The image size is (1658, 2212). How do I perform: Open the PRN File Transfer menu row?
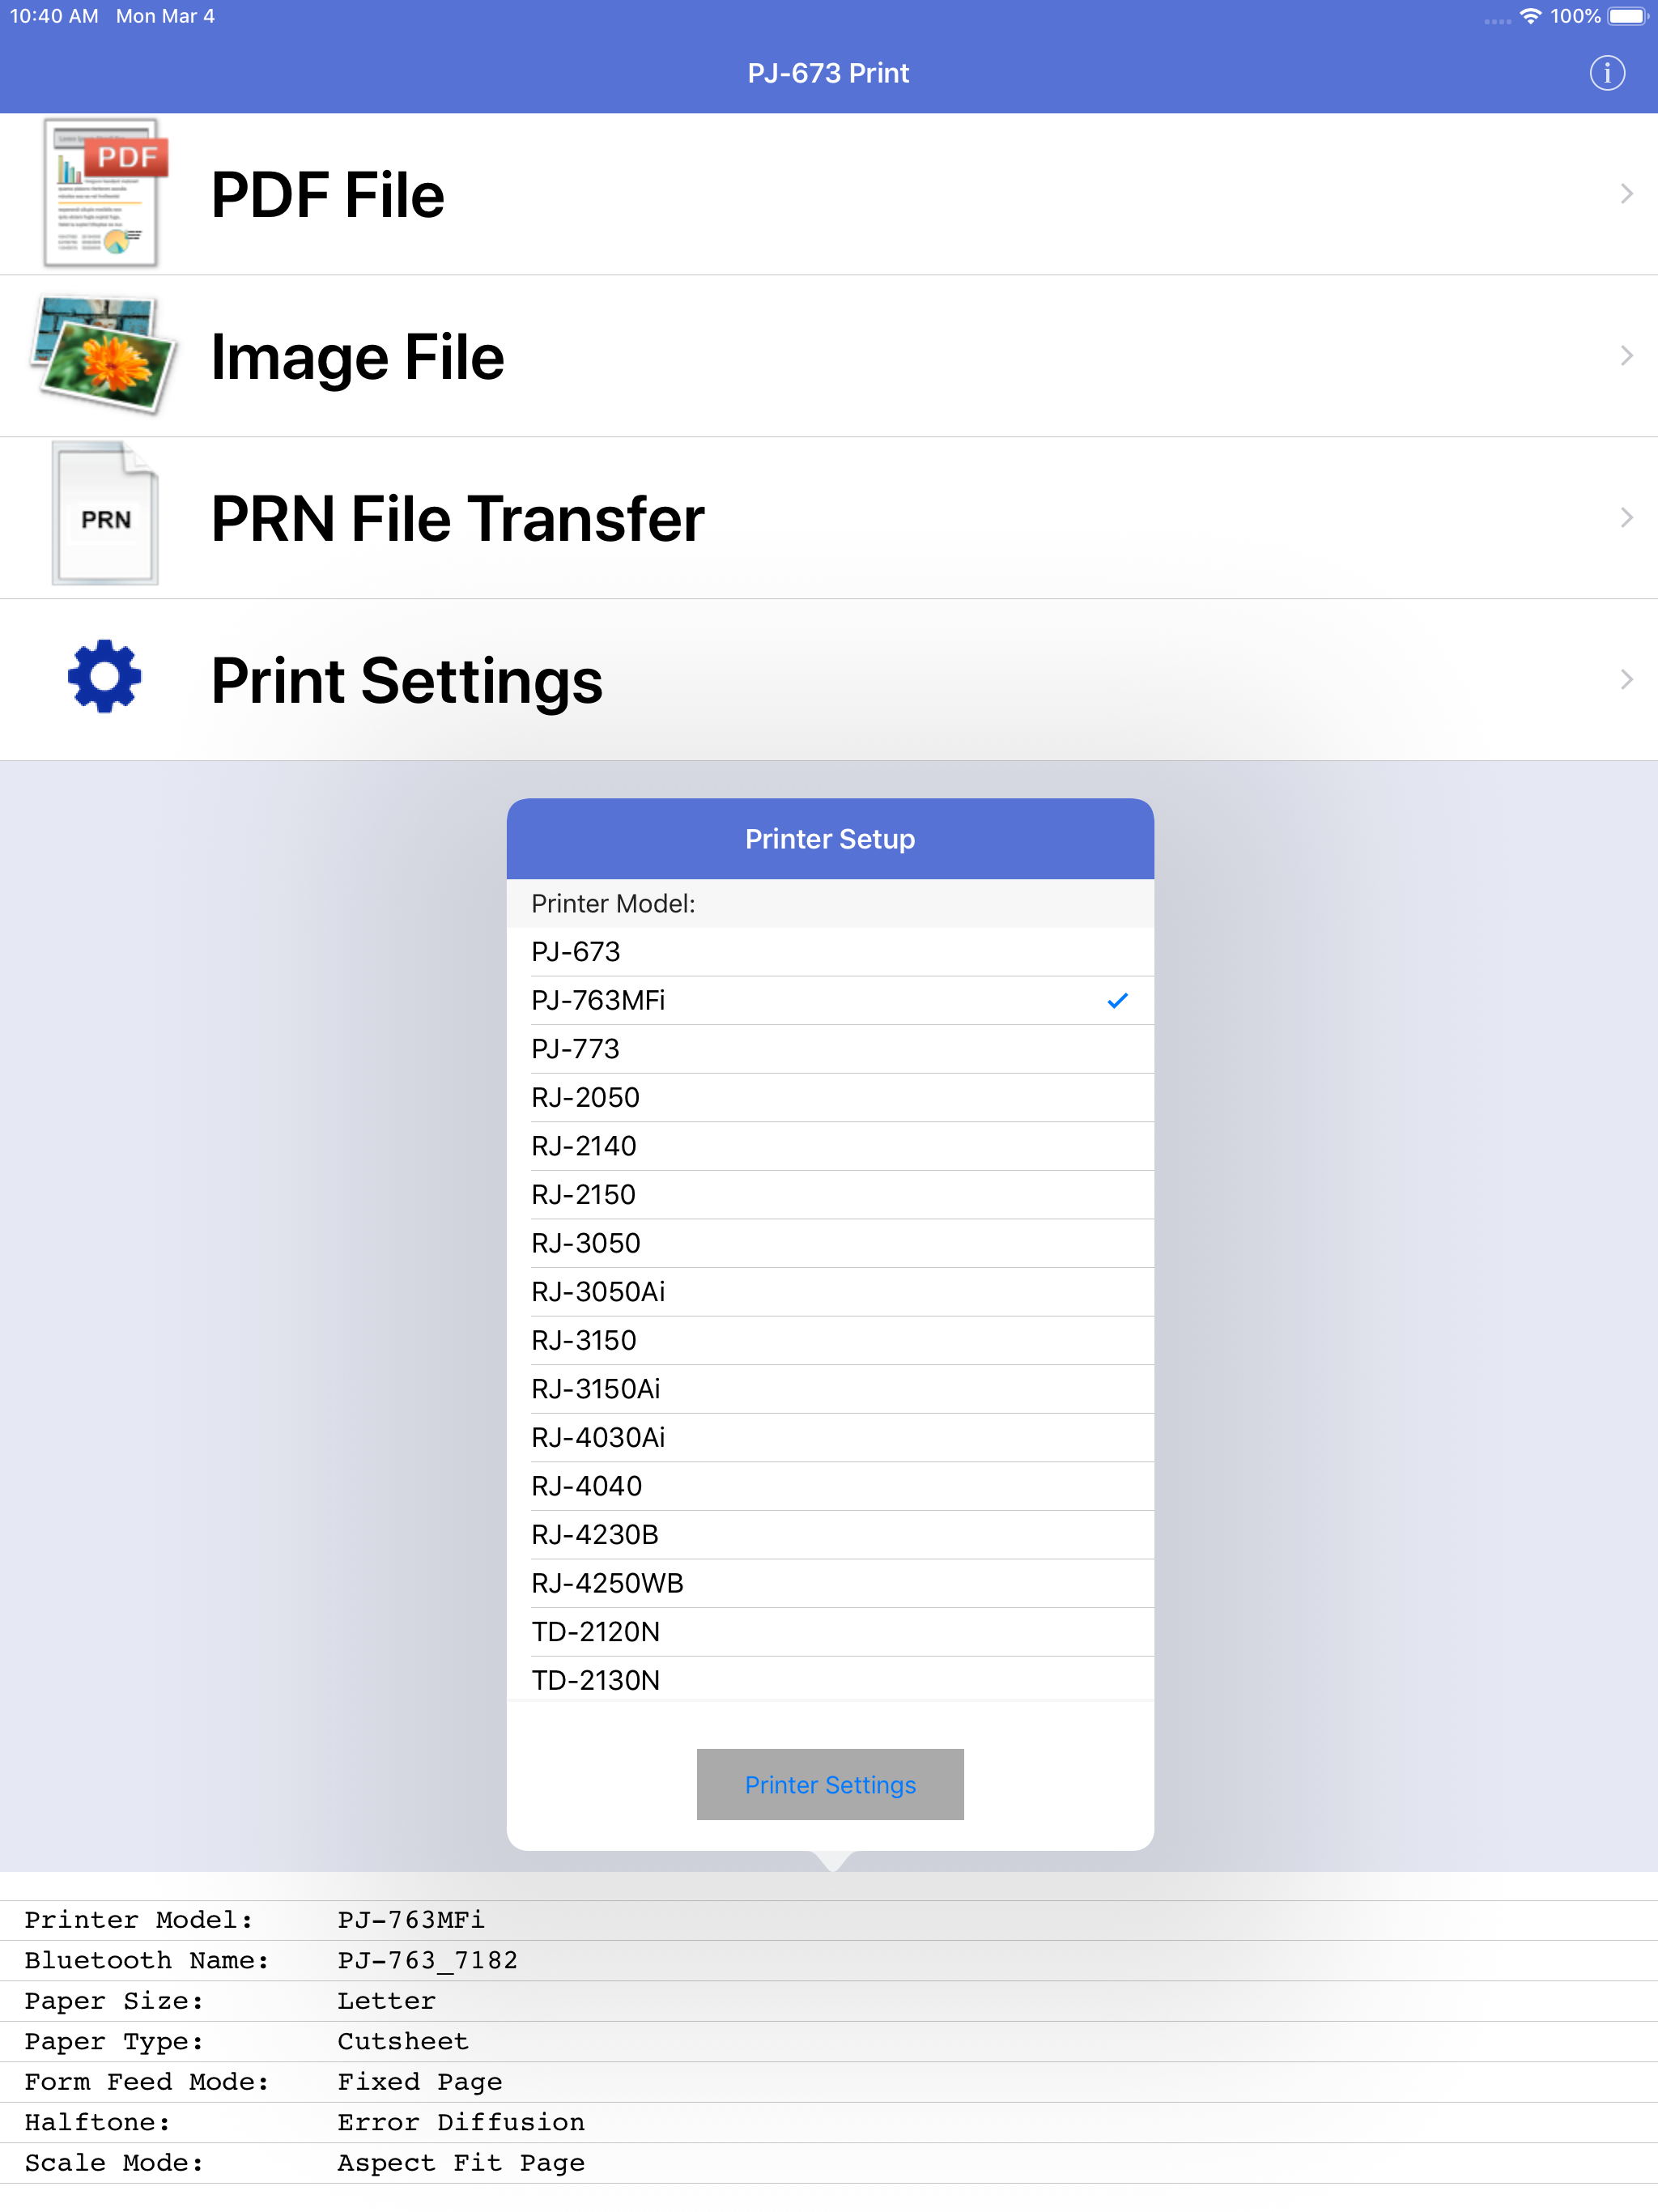[x=800, y=517]
